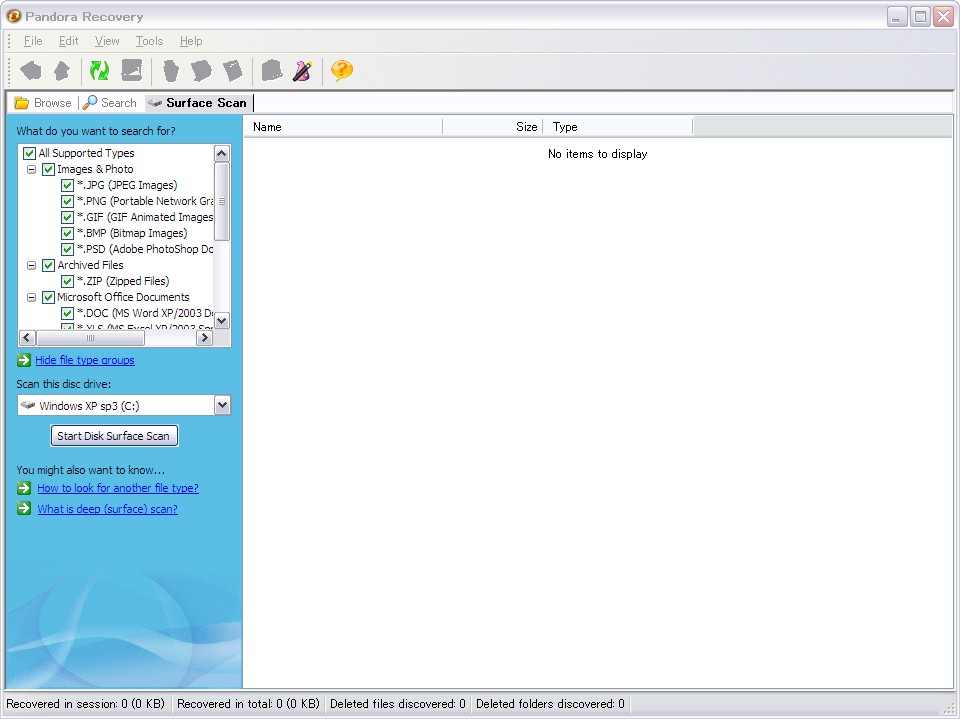Viewport: 960px width, 719px height.
Task: Select the Surface Scan tab
Action: [198, 103]
